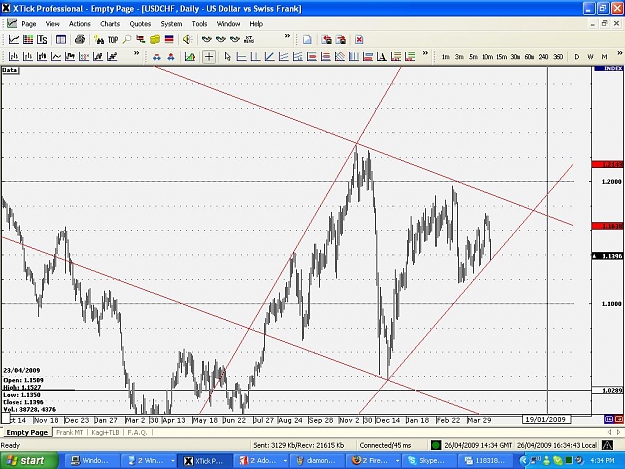Select the text annotation A tool
Image resolution: width=625 pixels, height=469 pixels.
[x=382, y=57]
